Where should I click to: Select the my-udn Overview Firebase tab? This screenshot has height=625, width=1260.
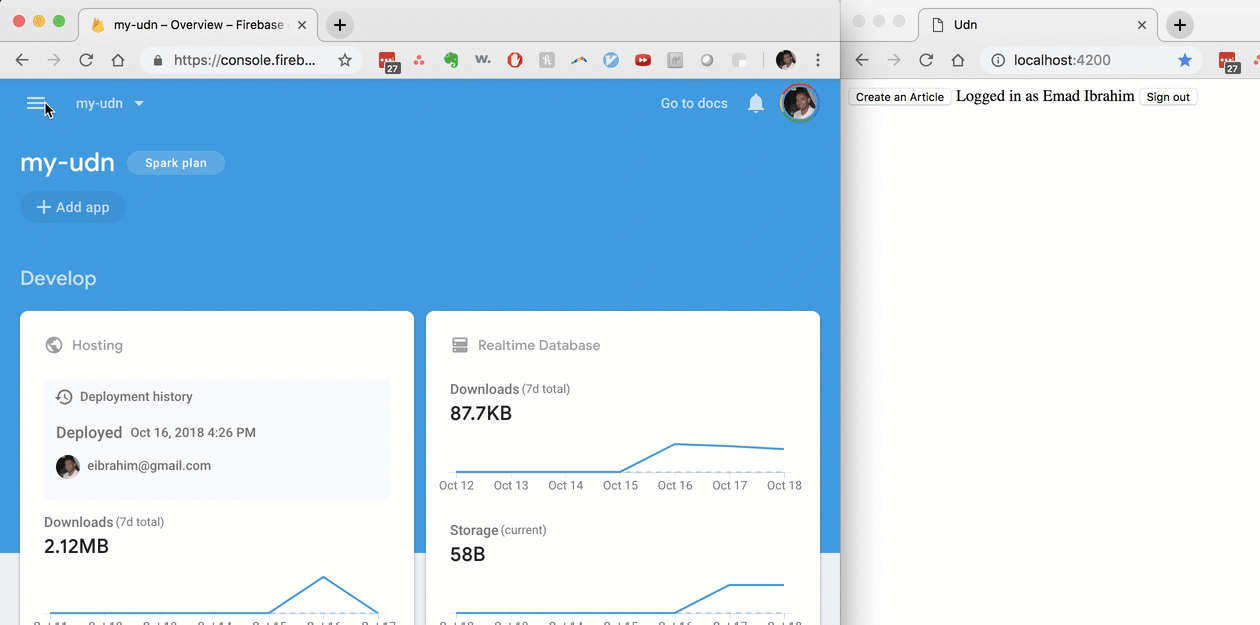click(x=200, y=24)
